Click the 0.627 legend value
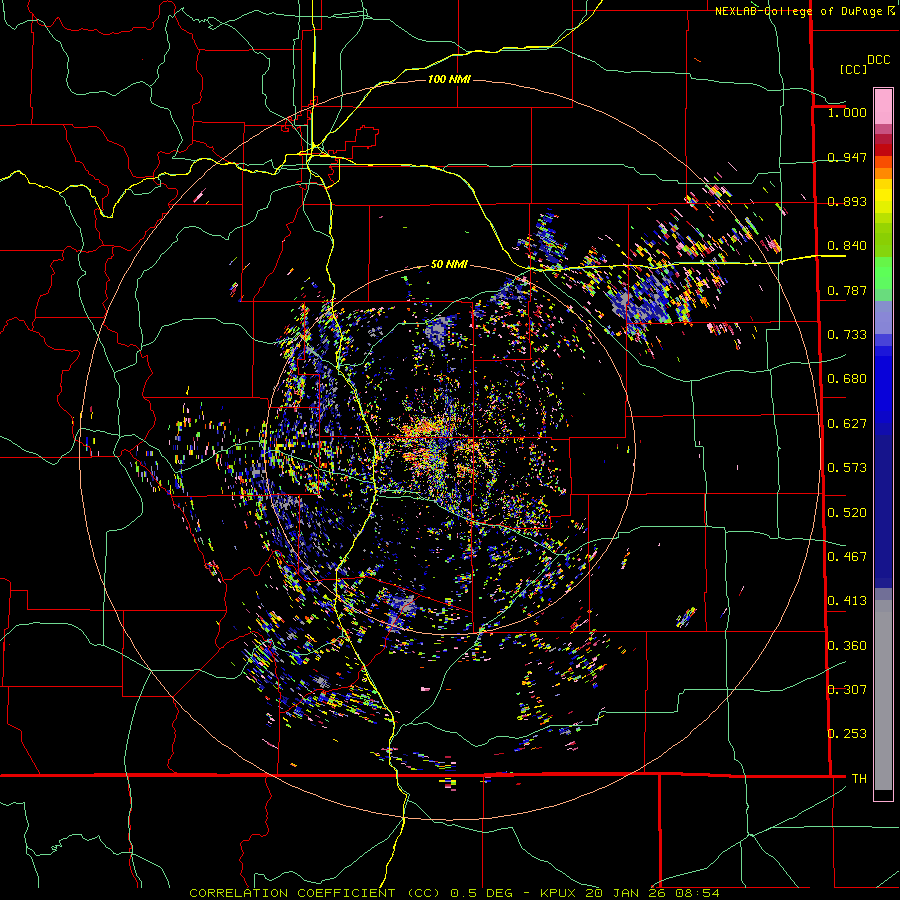Viewport: 900px width, 900px height. [847, 424]
